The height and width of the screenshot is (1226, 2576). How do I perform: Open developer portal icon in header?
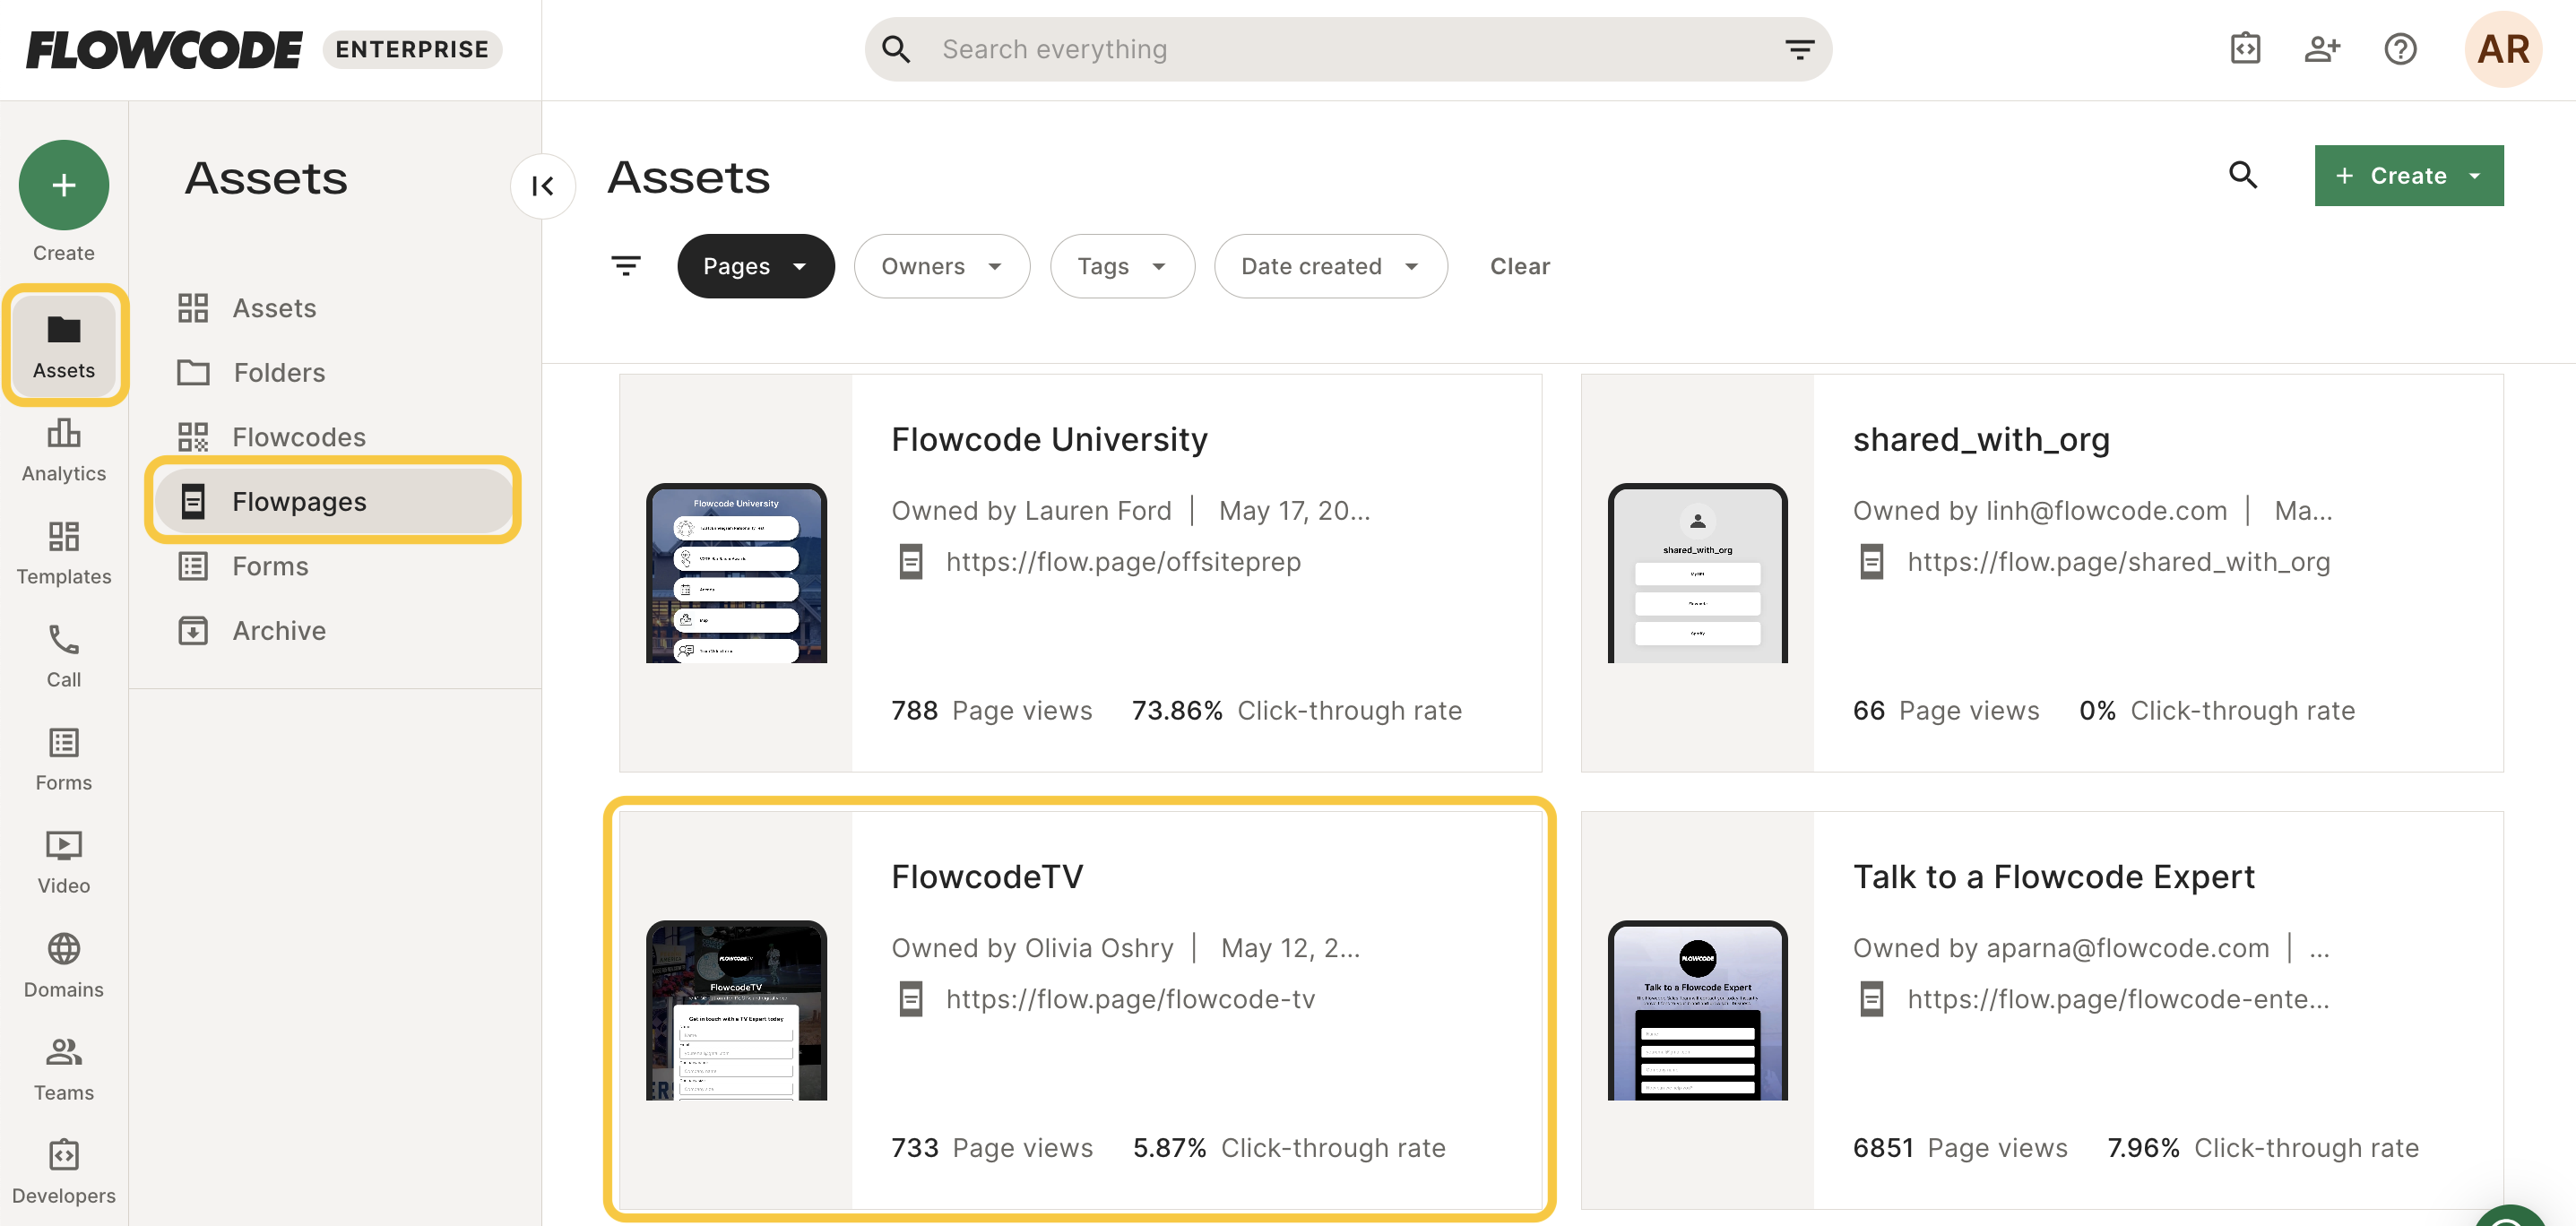point(2245,49)
